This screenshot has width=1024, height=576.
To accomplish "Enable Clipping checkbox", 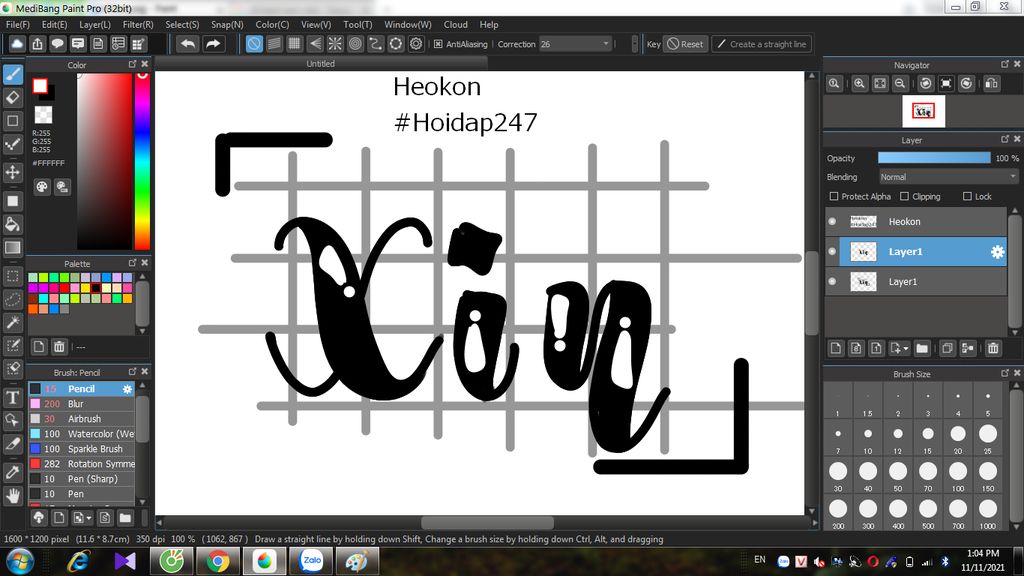I will [x=904, y=196].
